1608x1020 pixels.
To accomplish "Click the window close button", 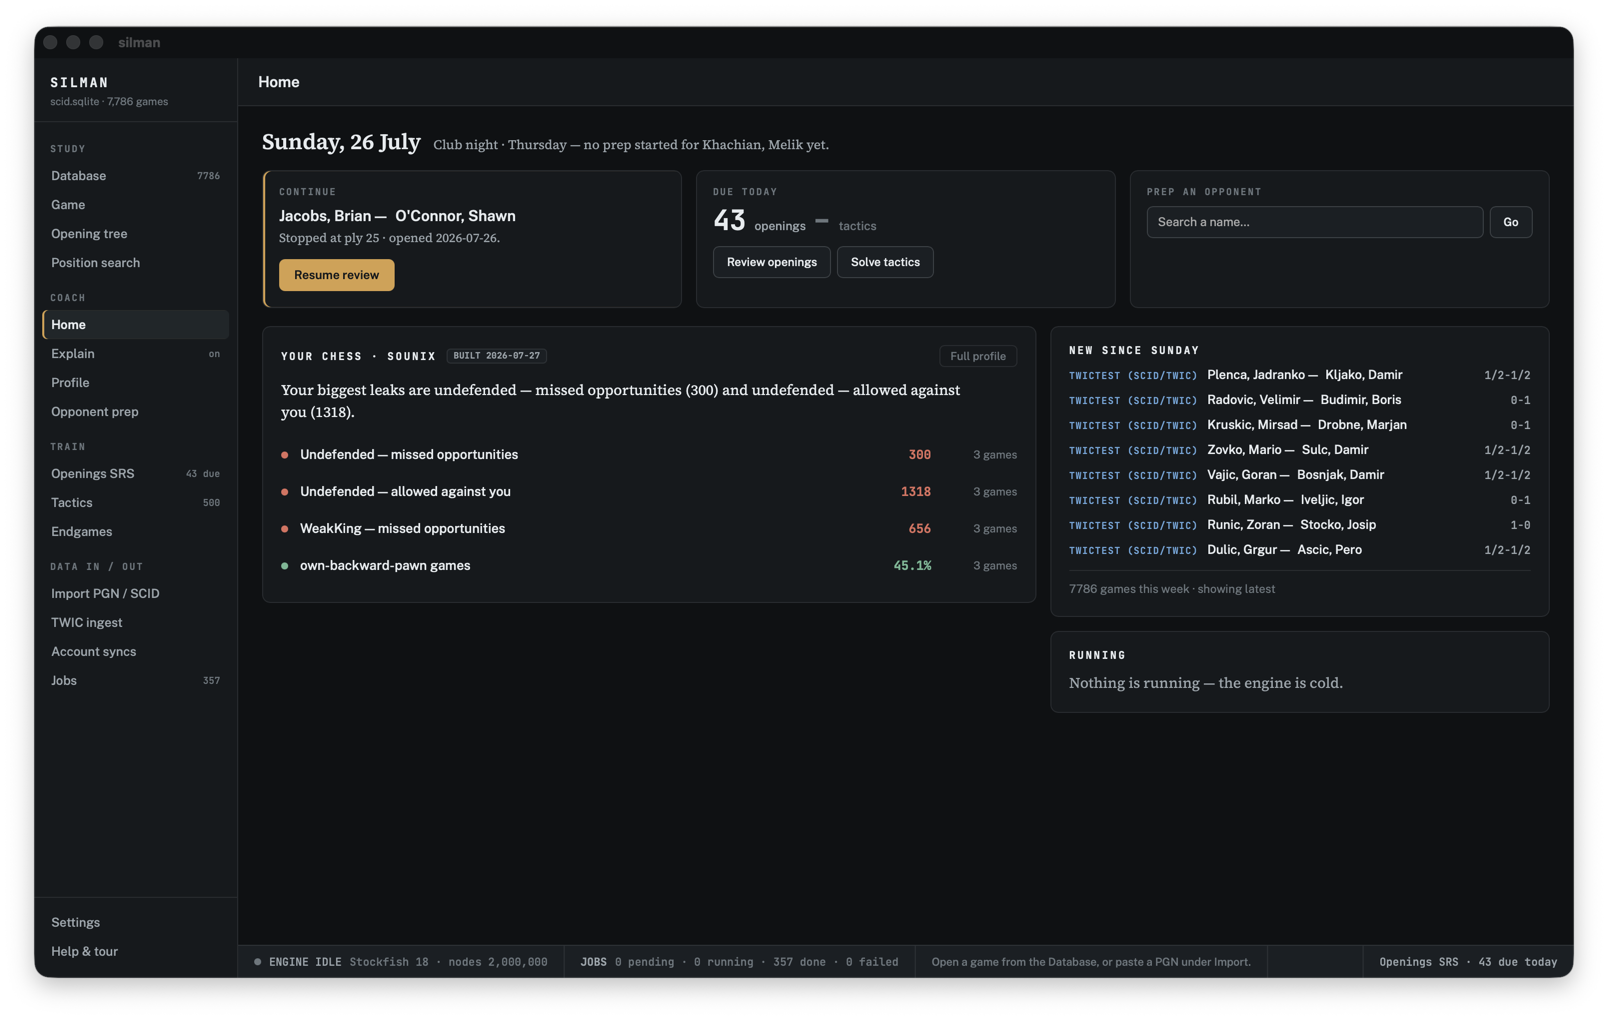I will (x=50, y=43).
